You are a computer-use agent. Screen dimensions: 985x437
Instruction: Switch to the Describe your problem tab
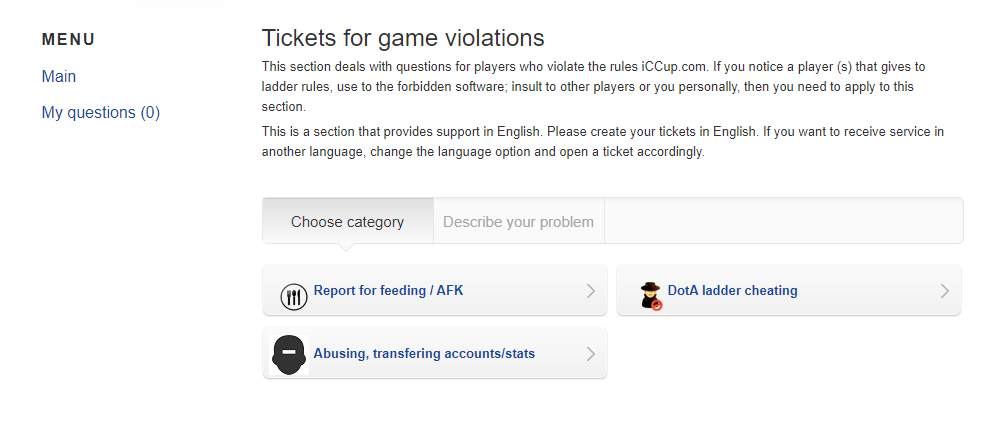click(x=518, y=221)
